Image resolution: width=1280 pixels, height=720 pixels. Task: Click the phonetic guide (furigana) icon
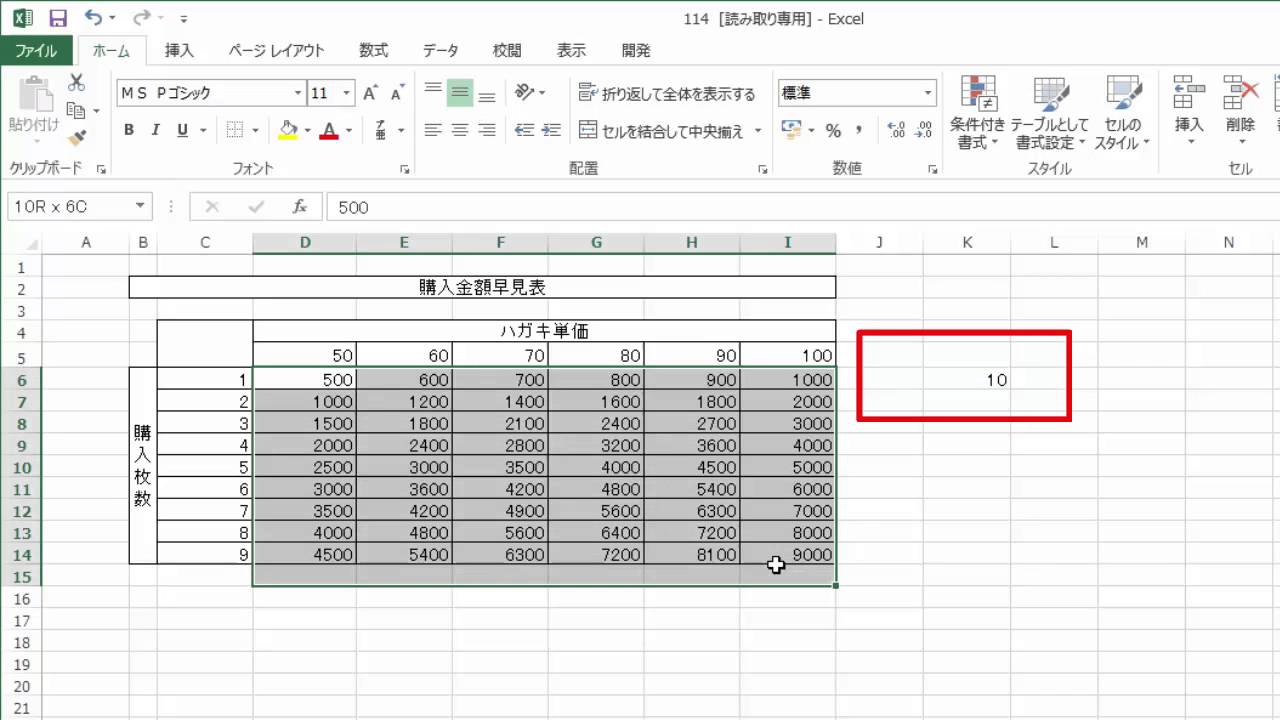click(x=381, y=130)
